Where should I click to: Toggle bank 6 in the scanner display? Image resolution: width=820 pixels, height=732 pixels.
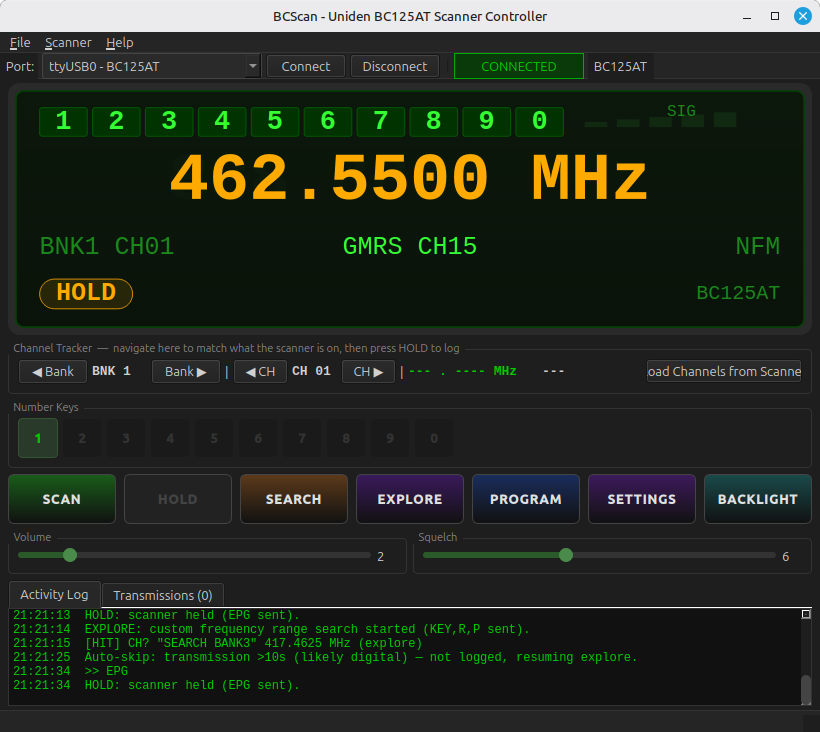328,121
